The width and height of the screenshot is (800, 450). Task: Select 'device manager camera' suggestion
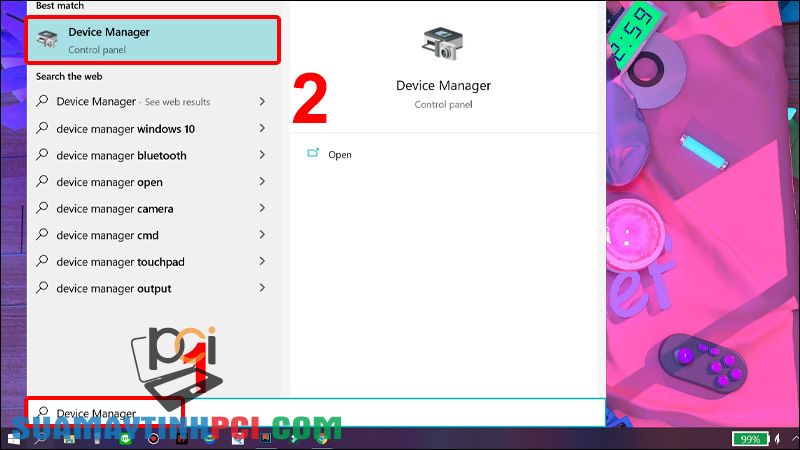[153, 208]
